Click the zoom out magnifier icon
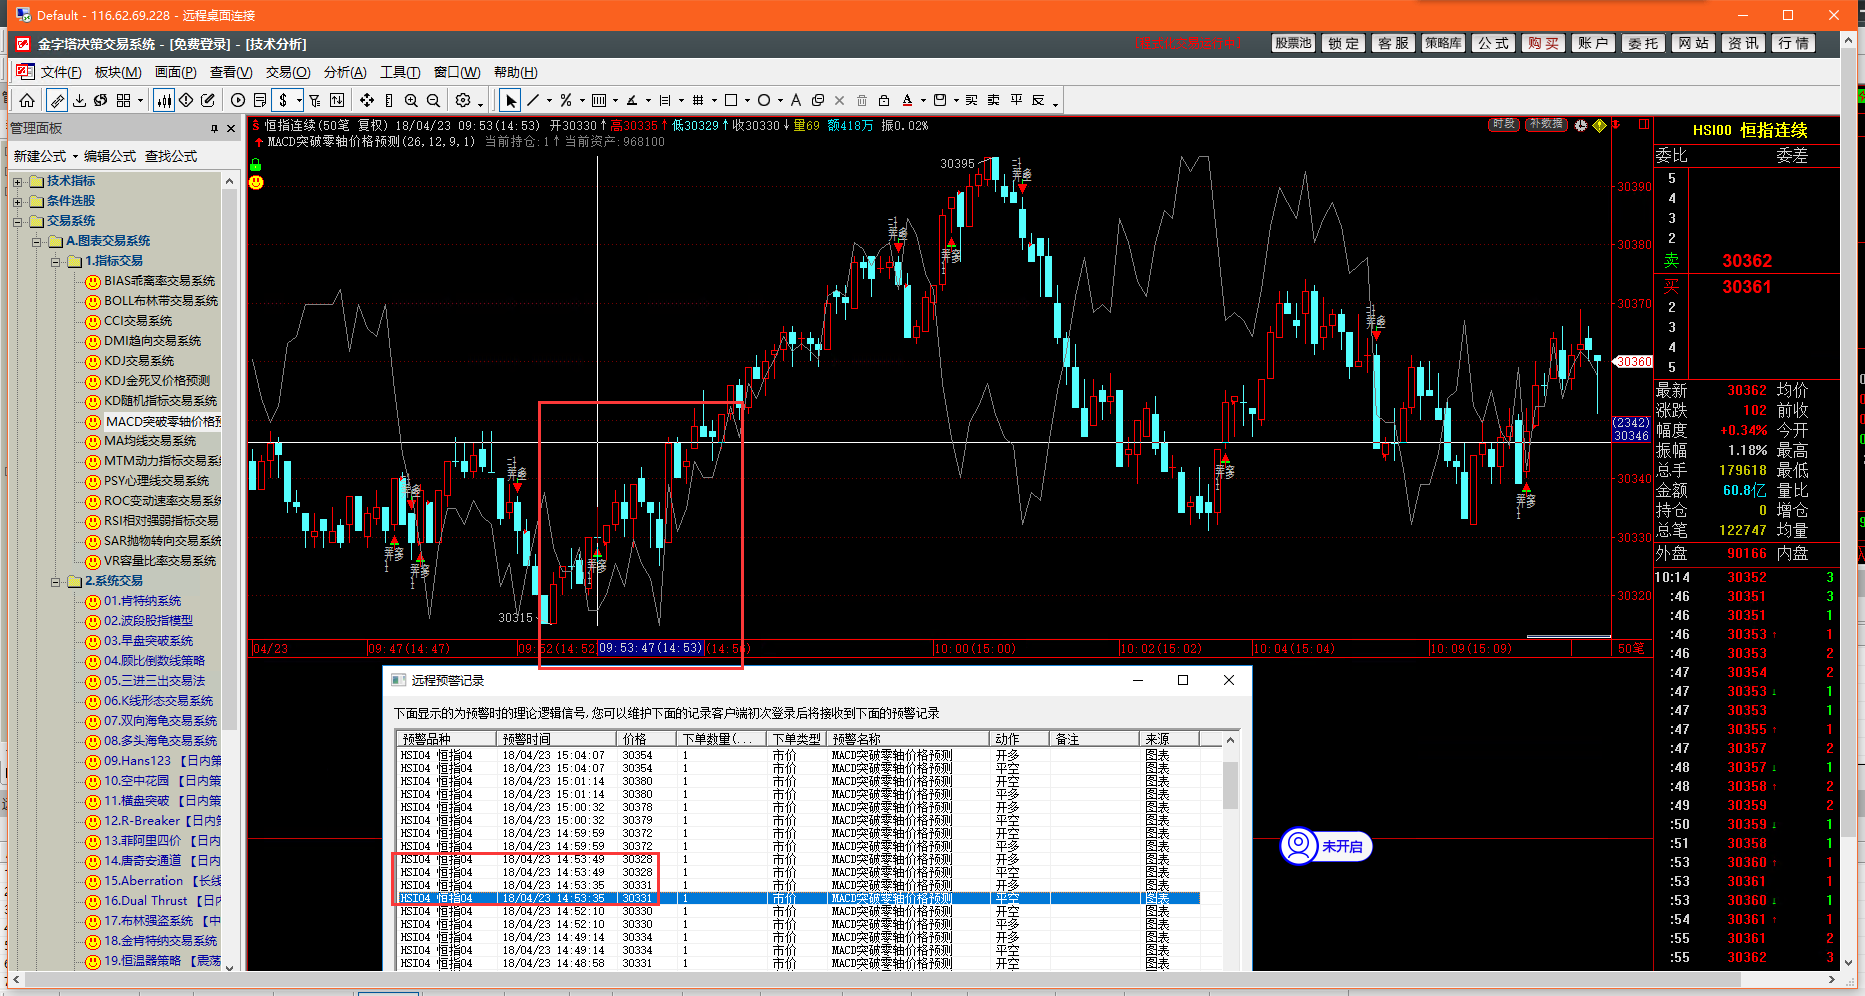 click(x=433, y=100)
